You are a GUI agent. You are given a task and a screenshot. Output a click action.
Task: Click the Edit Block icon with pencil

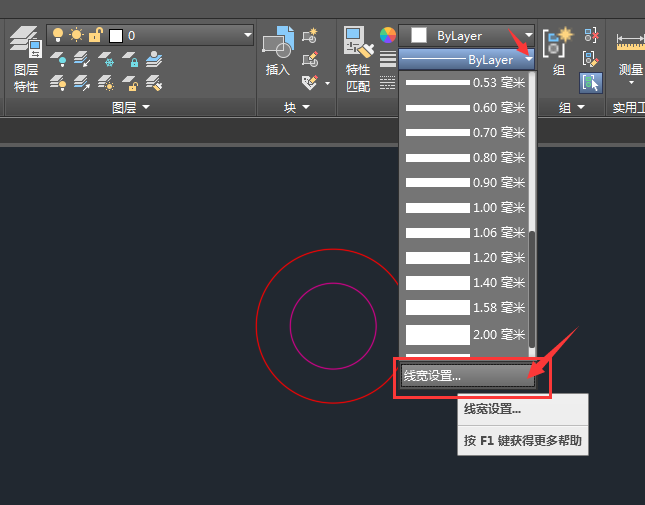310,59
